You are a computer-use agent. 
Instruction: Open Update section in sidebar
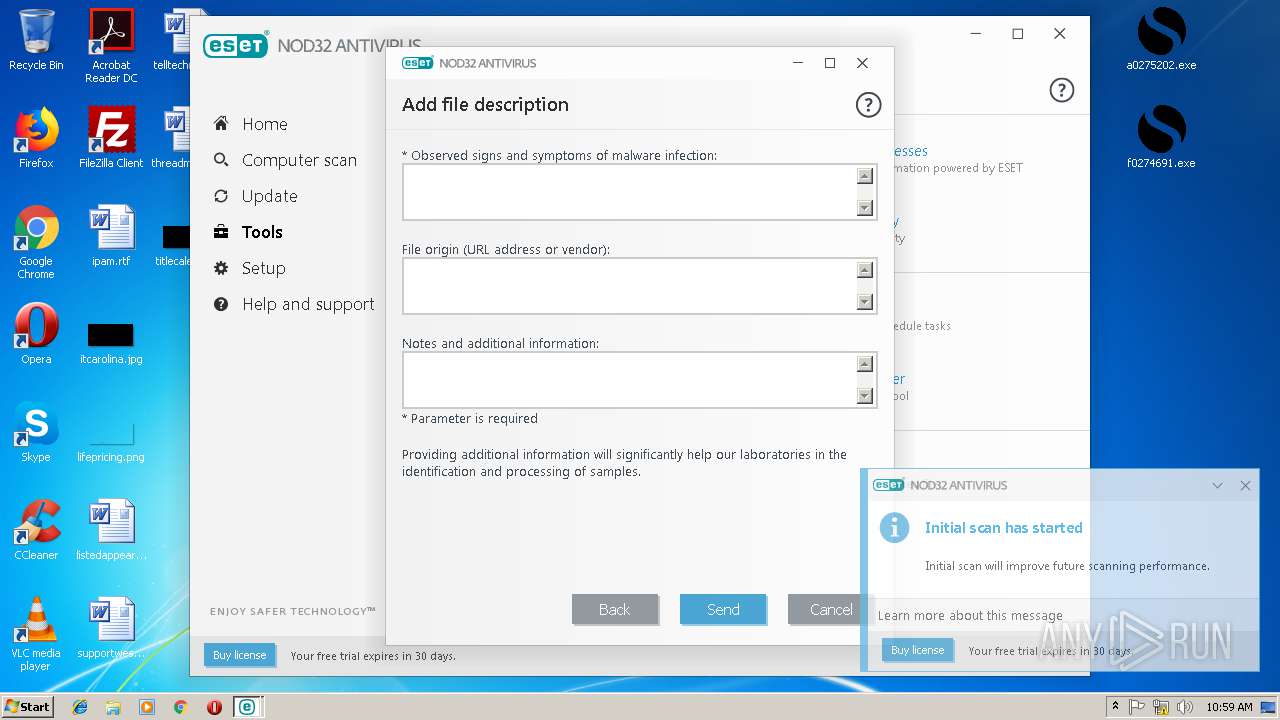[x=269, y=196]
